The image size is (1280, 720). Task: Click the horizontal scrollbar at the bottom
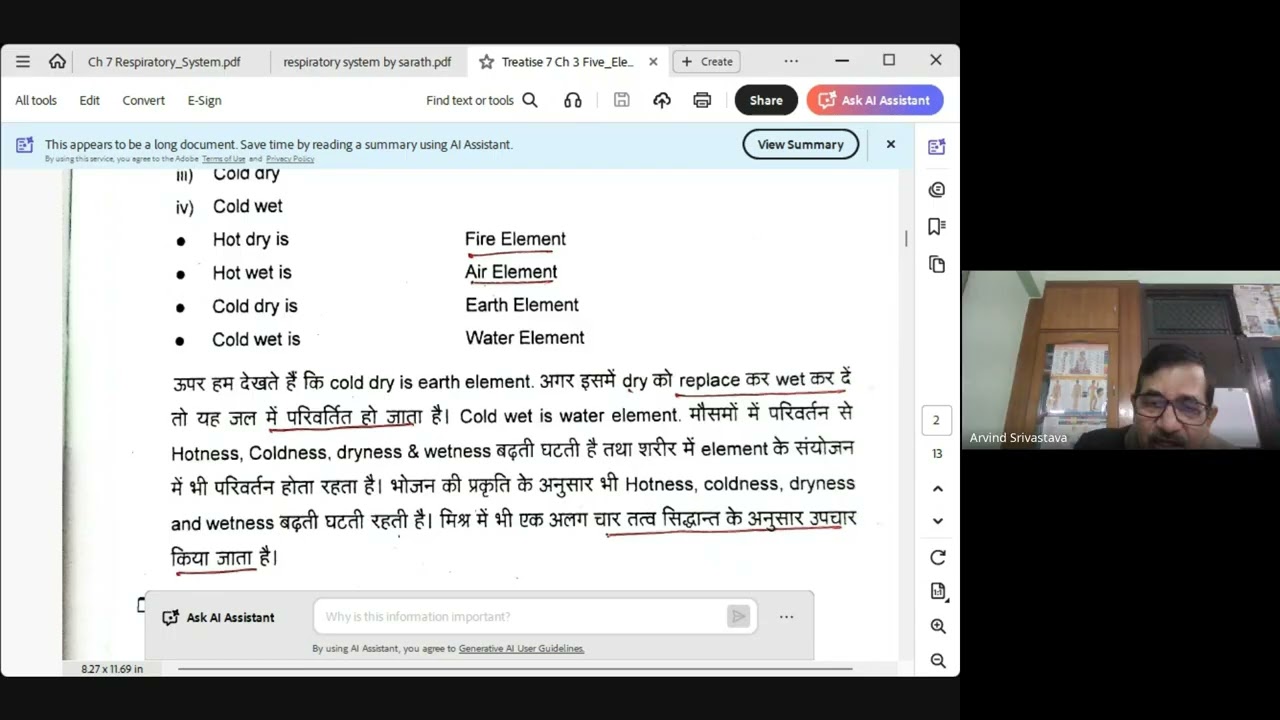pos(515,668)
